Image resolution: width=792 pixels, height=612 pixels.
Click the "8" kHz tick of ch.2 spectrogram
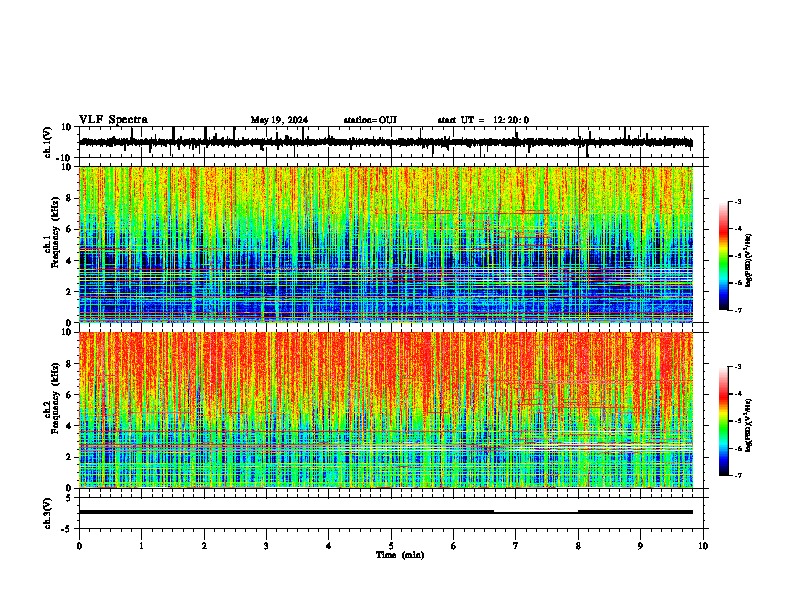pyautogui.click(x=70, y=364)
